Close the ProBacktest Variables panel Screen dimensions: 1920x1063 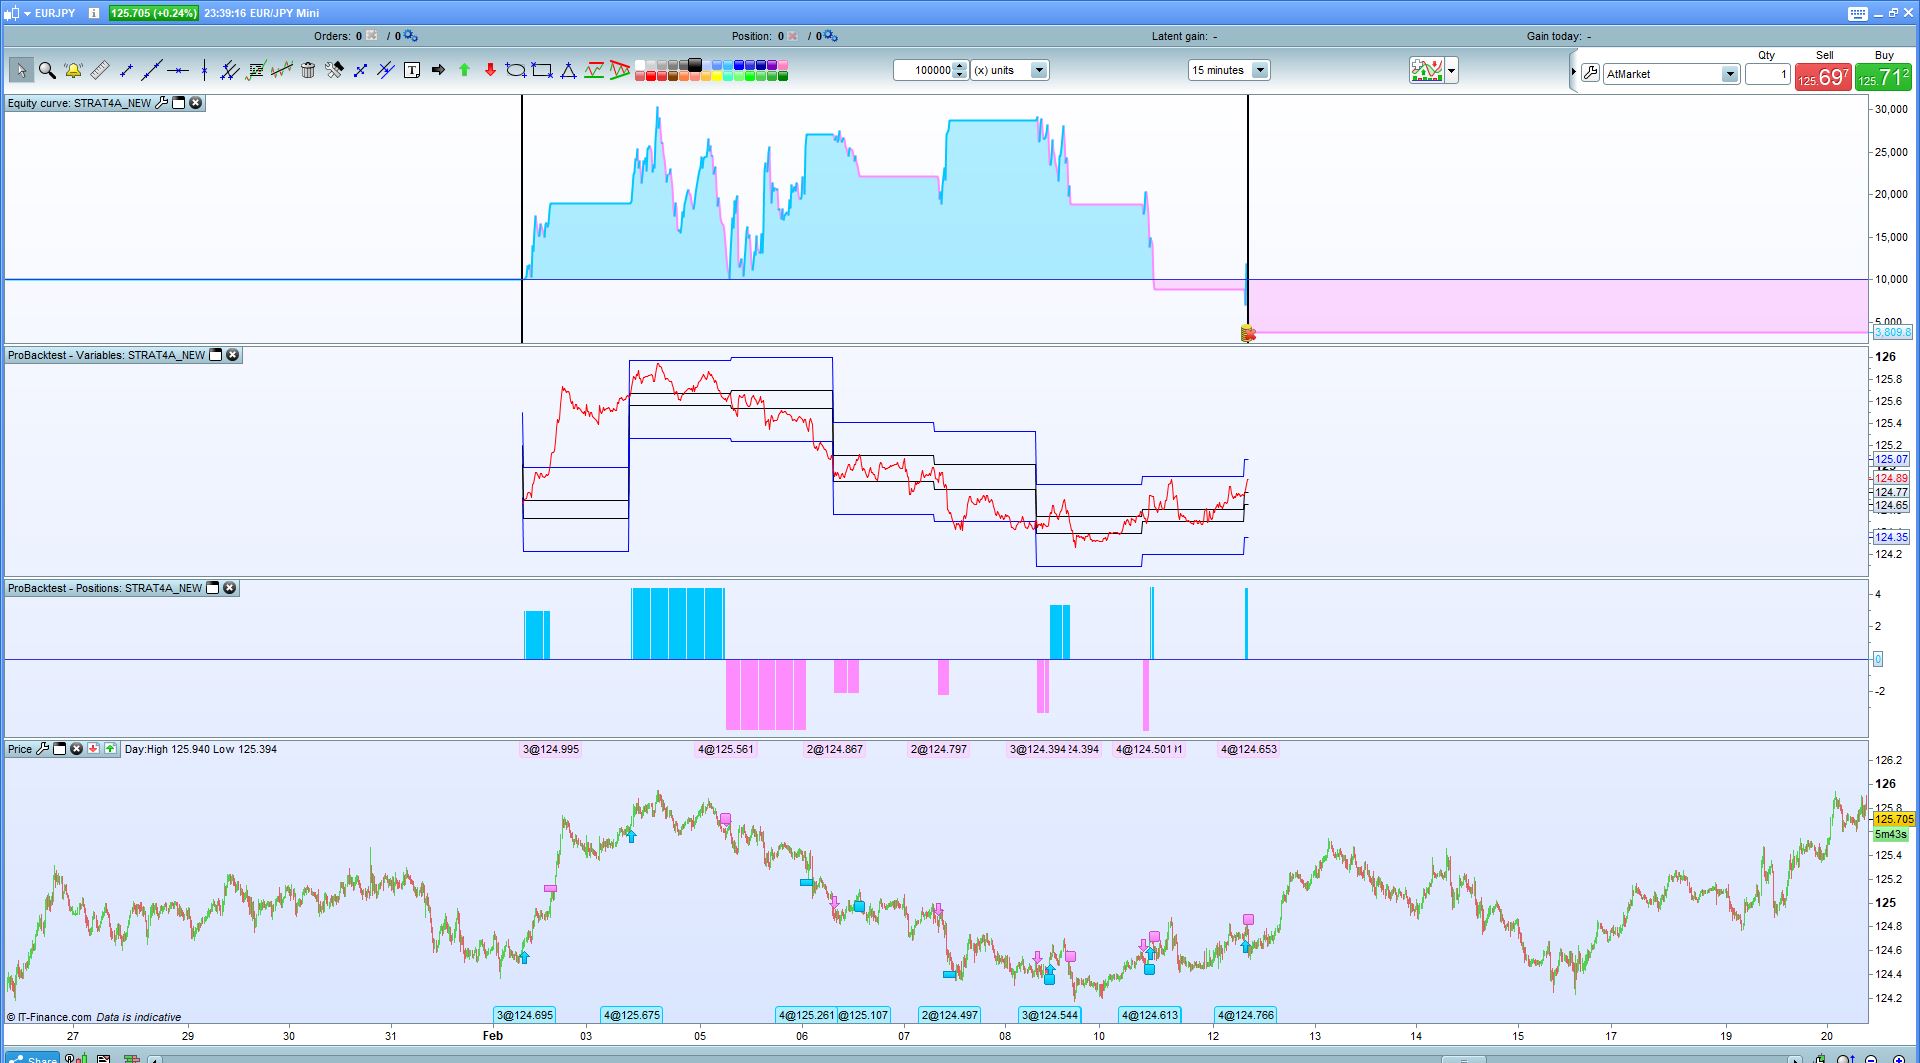click(232, 355)
